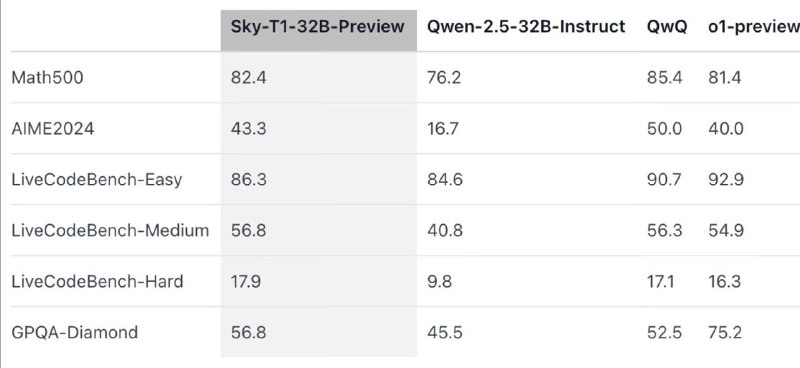Click the 85.4 QwQ Math500 value
This screenshot has height=368, width=800.
click(x=665, y=78)
